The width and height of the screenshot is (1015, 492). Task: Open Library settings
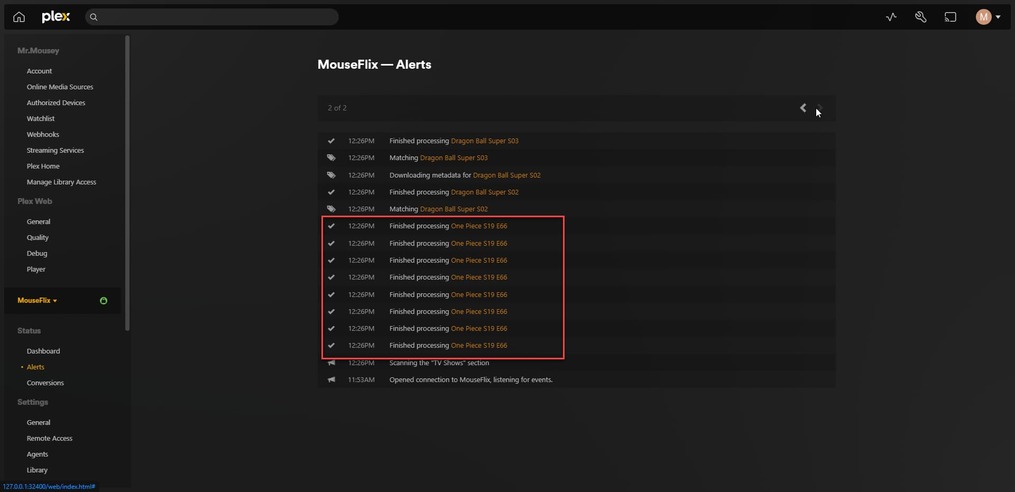coord(37,470)
